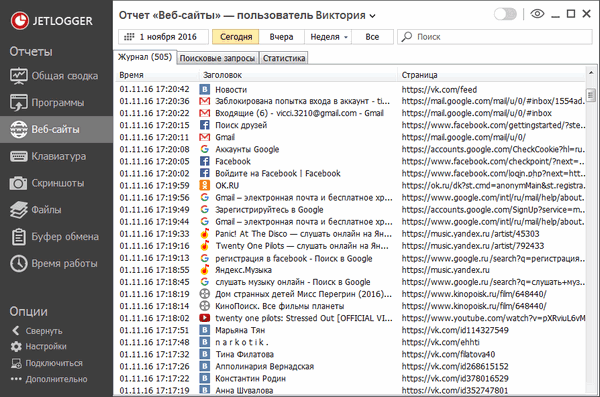Image resolution: width=600 pixels, height=397 pixels.
Task: Open the Клавиатура report
Action: (56, 156)
